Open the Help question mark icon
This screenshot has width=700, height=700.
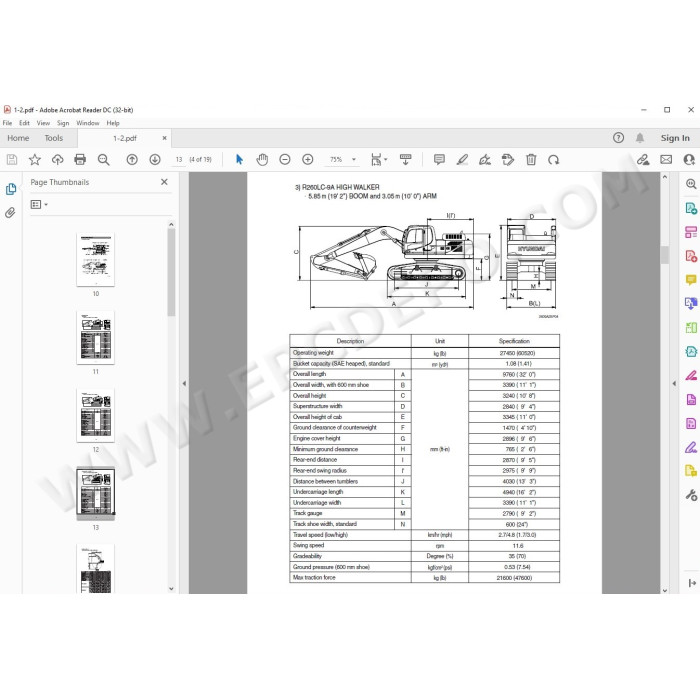pos(618,138)
